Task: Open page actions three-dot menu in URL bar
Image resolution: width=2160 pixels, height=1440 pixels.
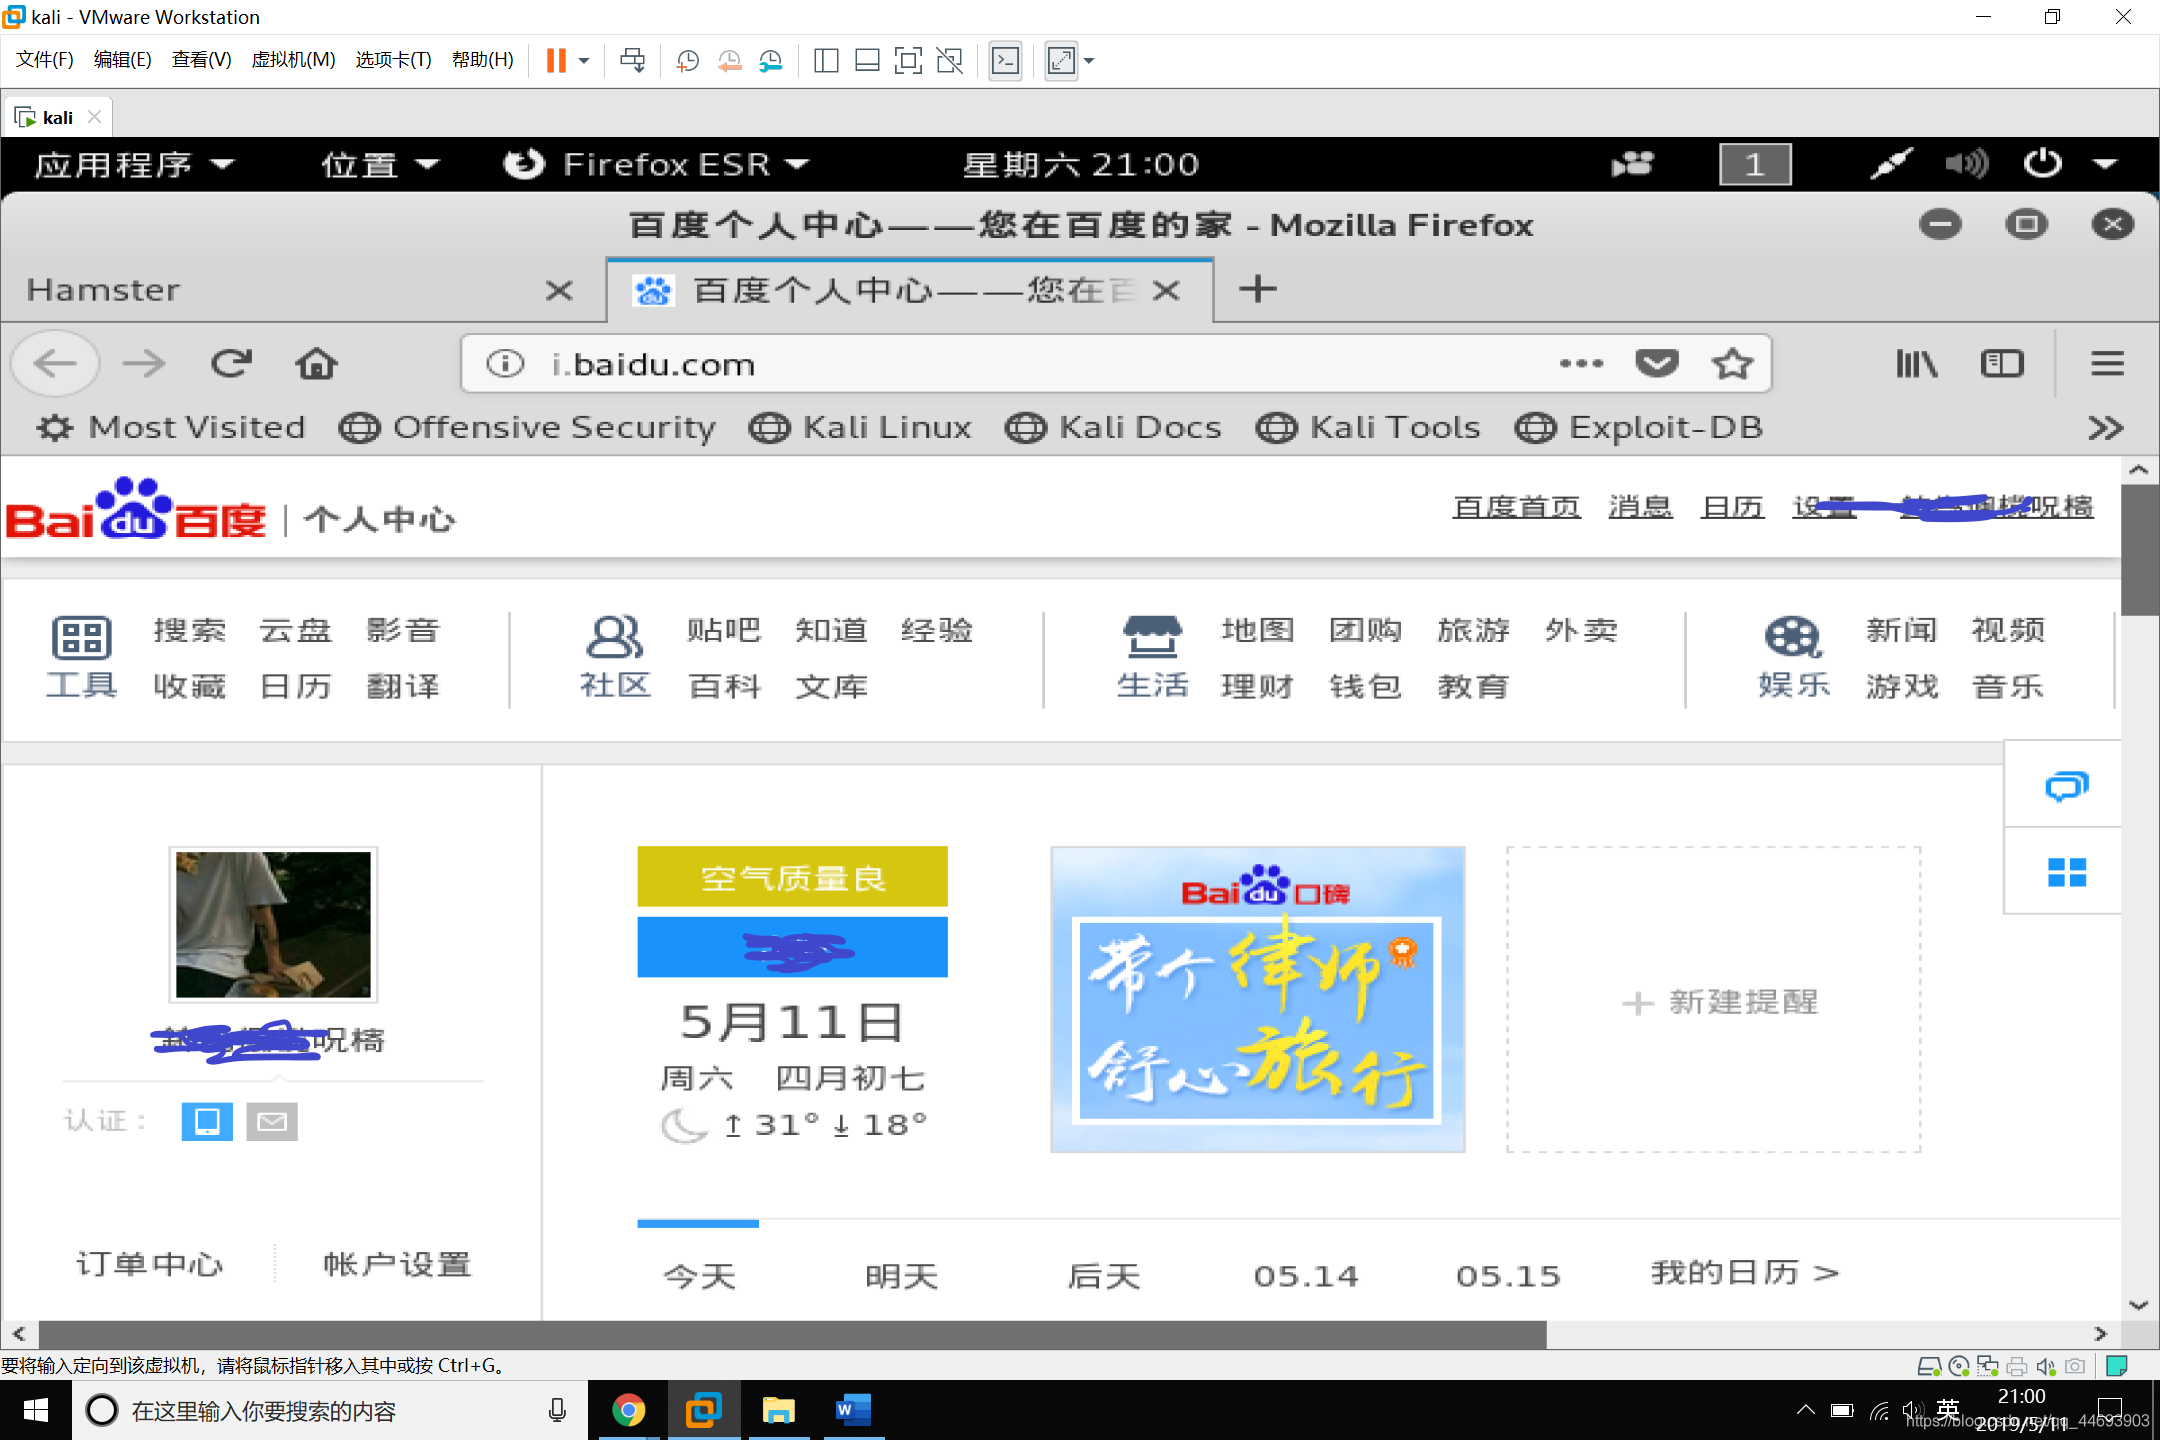Action: 1581,363
